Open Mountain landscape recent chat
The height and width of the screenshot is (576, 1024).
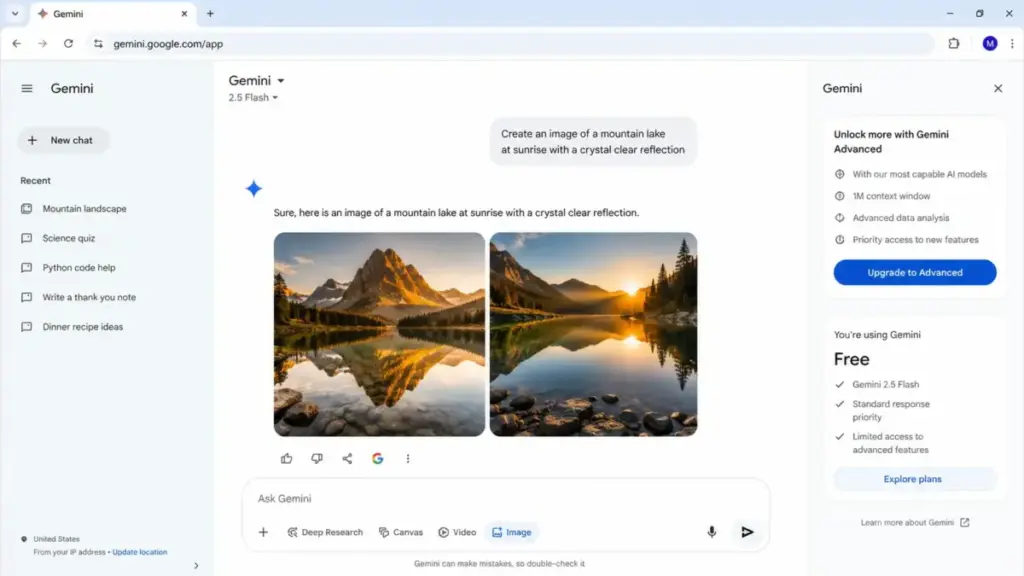[x=84, y=209]
